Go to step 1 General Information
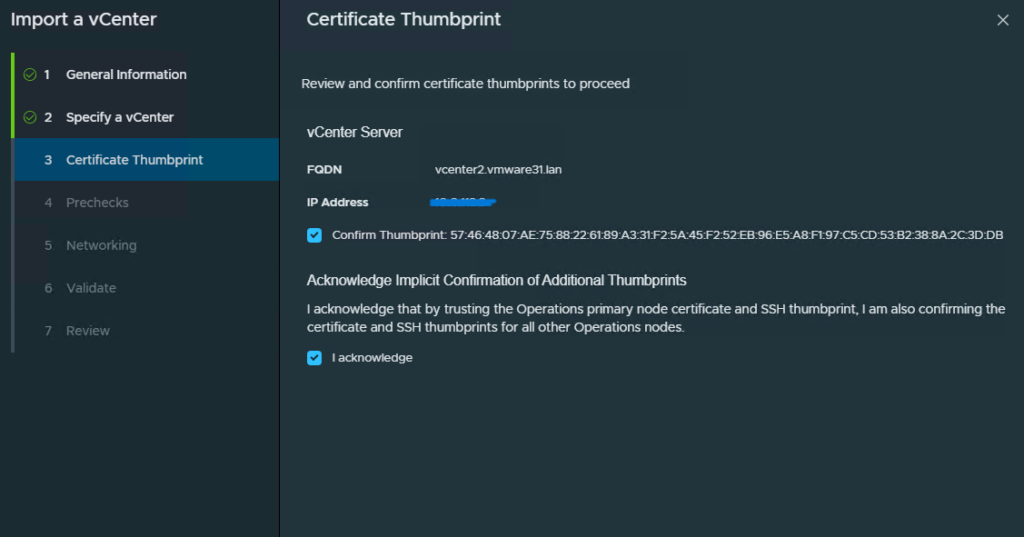 126,75
